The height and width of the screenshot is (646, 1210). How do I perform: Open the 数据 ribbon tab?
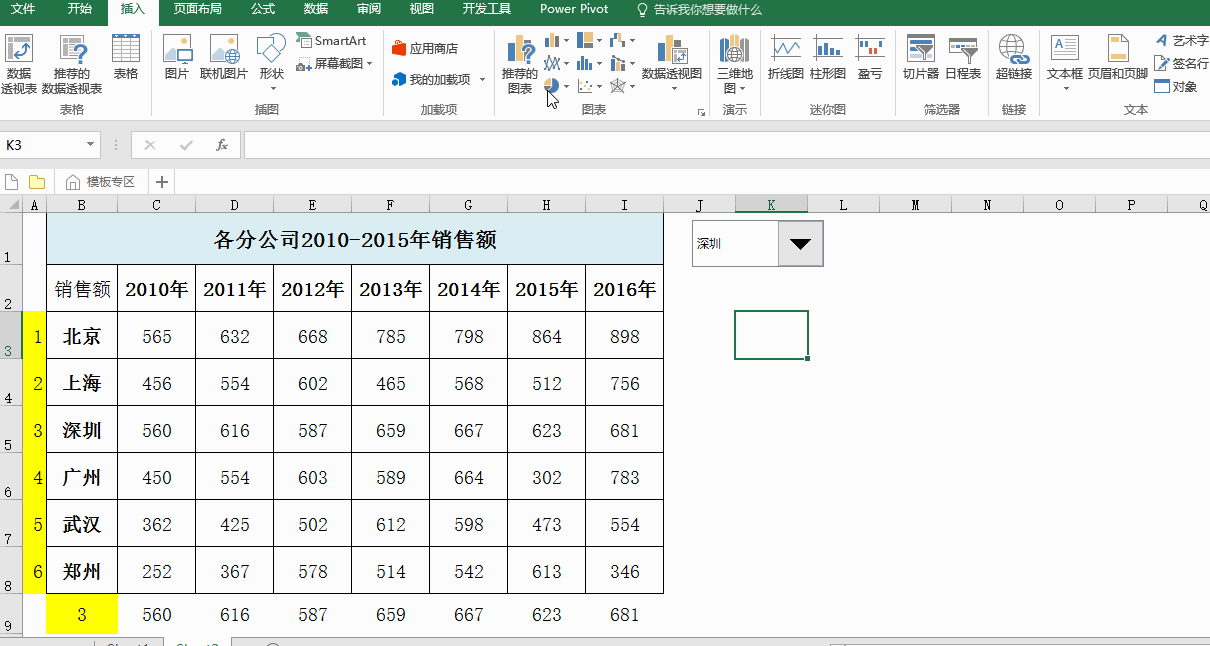[315, 9]
